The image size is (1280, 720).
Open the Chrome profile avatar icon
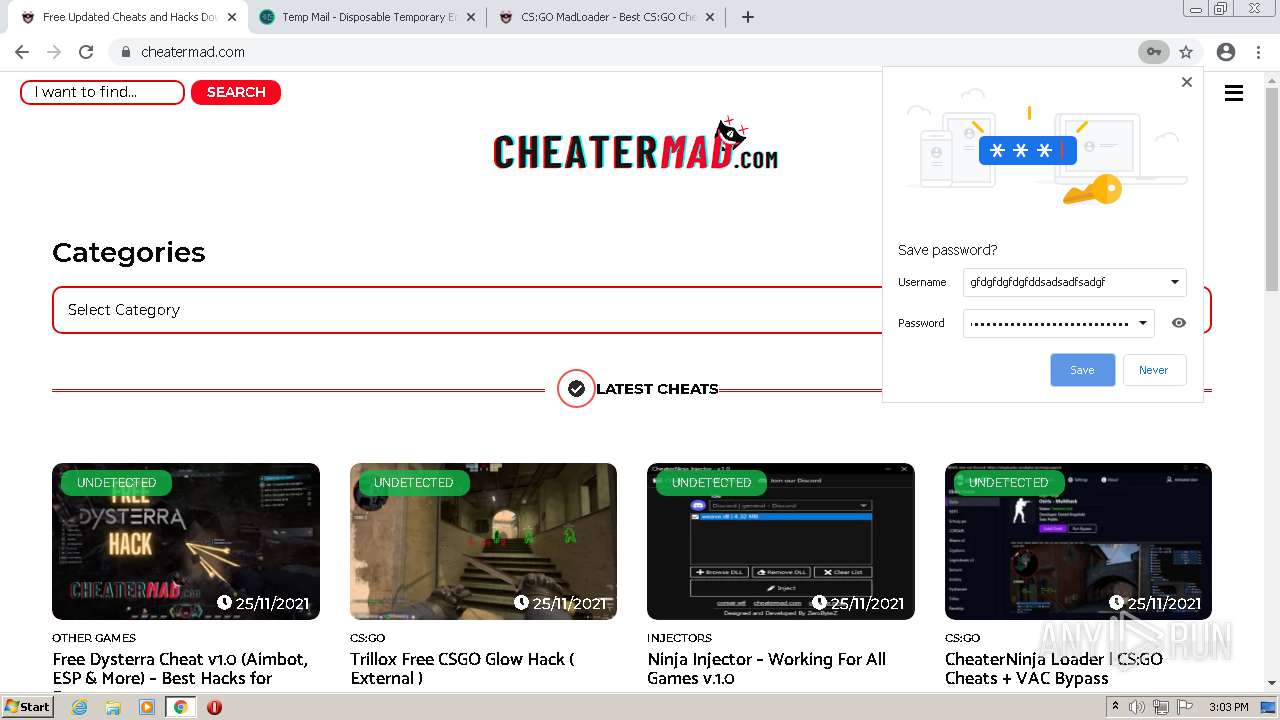click(x=1226, y=52)
